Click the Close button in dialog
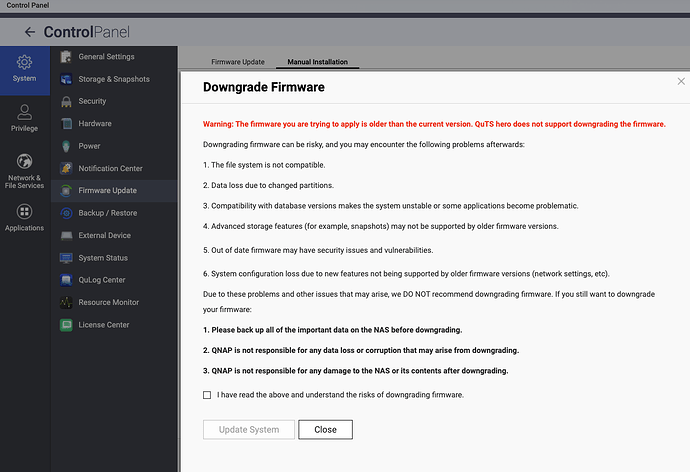This screenshot has width=690, height=472. (x=325, y=429)
